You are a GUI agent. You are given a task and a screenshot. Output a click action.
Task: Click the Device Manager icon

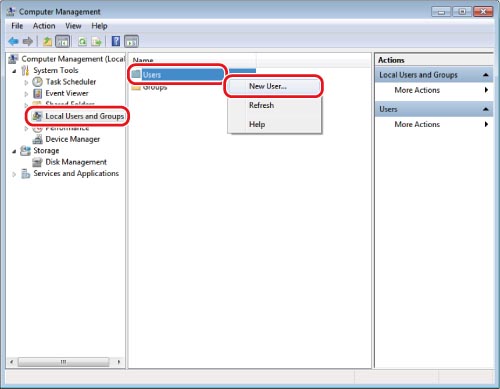pos(38,139)
